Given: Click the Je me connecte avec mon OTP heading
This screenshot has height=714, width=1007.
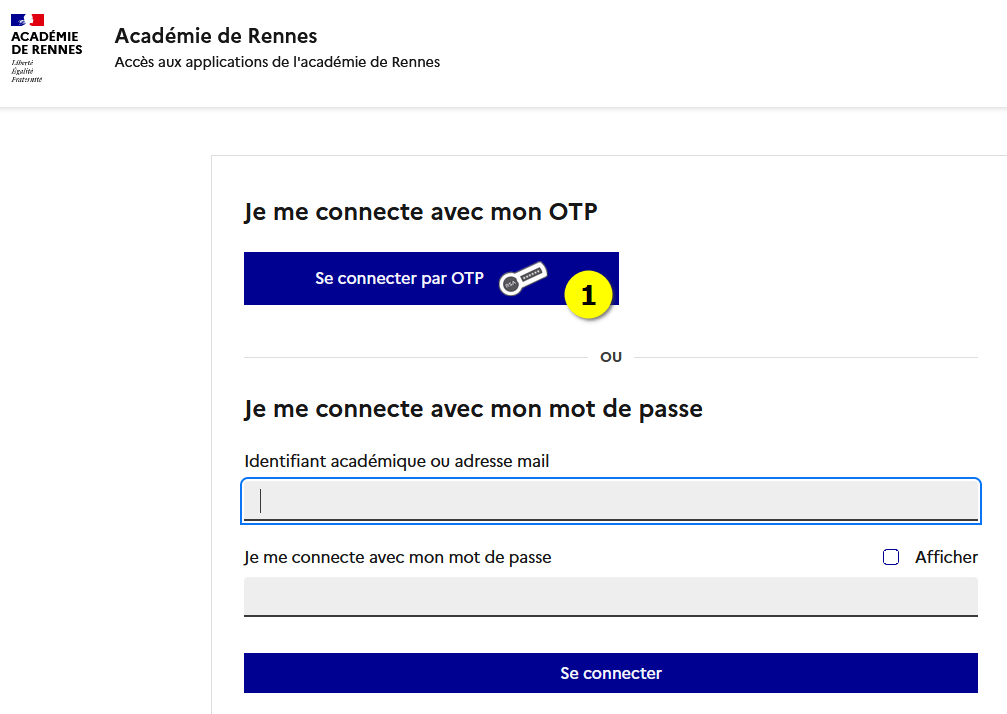Looking at the screenshot, I should pos(420,212).
